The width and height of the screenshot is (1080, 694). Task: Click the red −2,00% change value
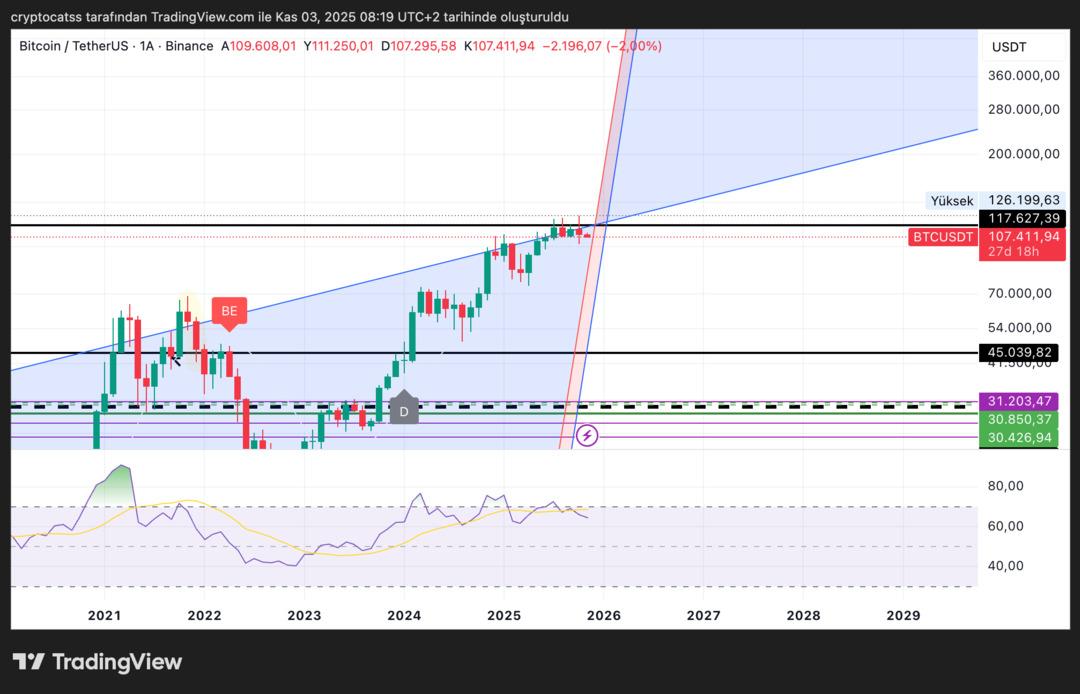(632, 46)
